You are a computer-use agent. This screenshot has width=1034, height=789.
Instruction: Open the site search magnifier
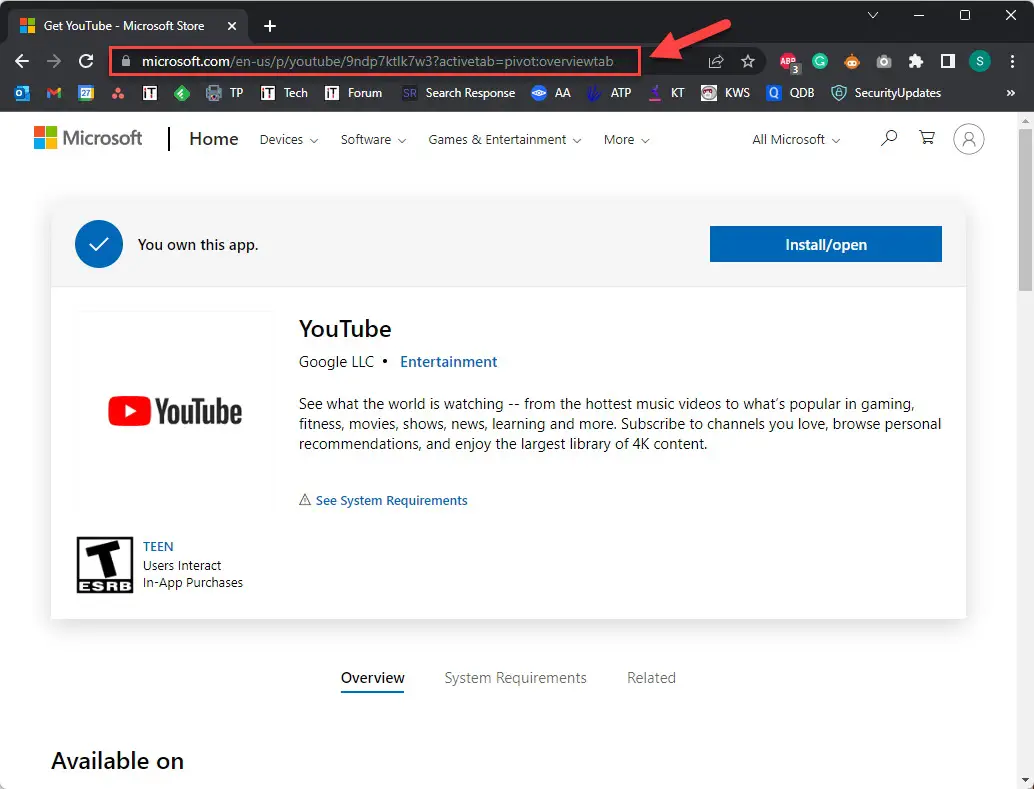pyautogui.click(x=889, y=138)
